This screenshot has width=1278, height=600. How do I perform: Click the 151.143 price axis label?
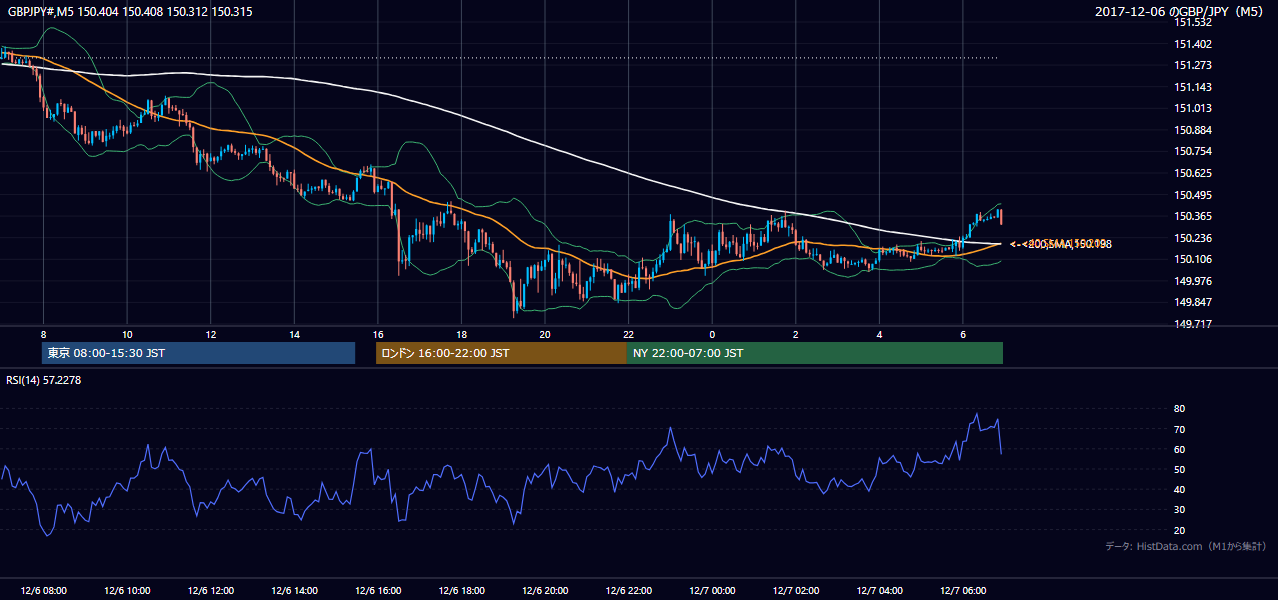point(1192,88)
